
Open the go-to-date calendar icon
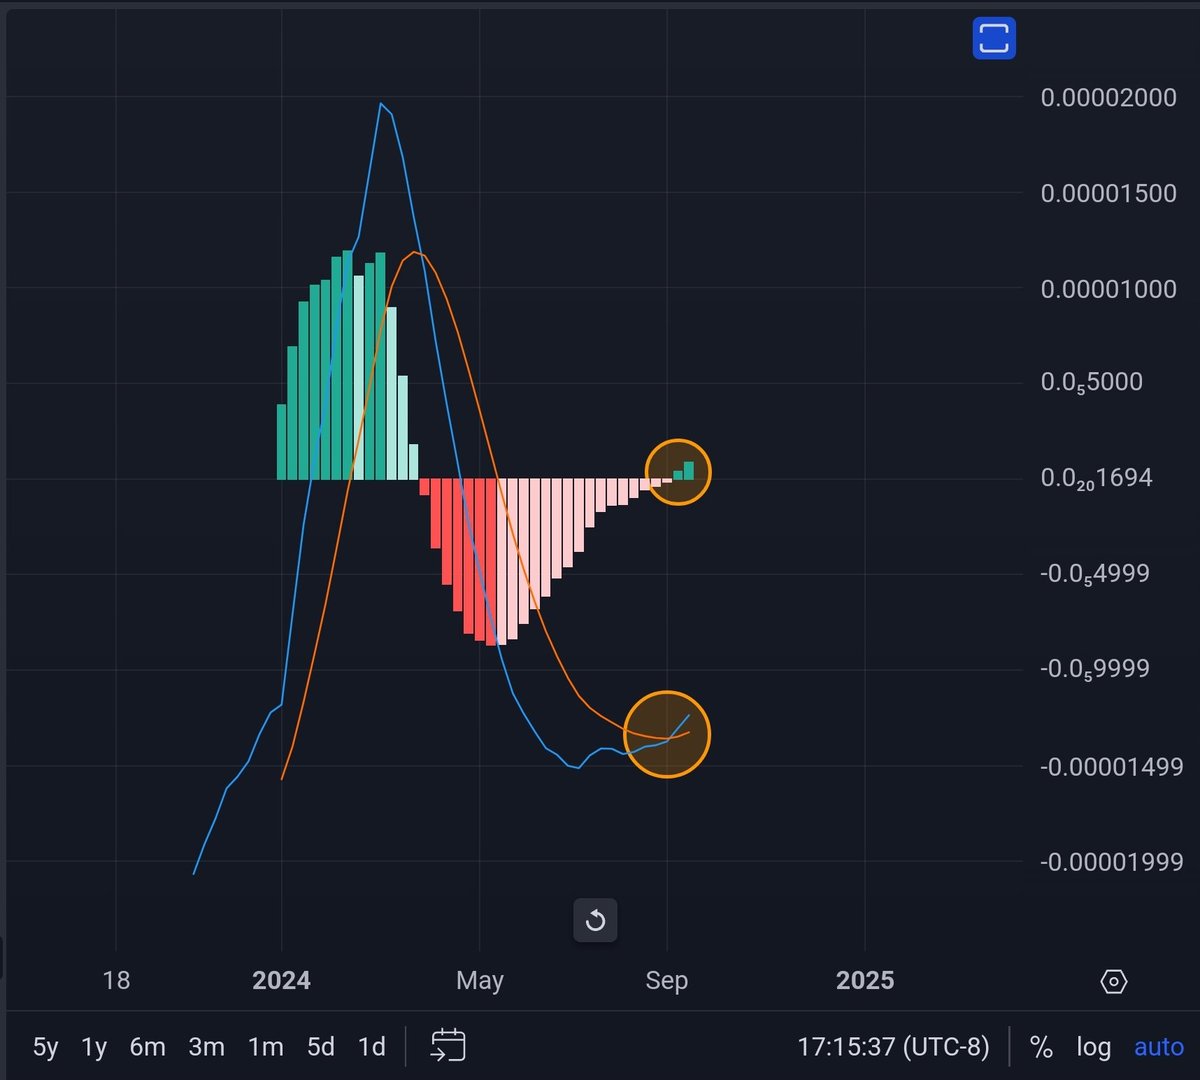coord(448,1046)
